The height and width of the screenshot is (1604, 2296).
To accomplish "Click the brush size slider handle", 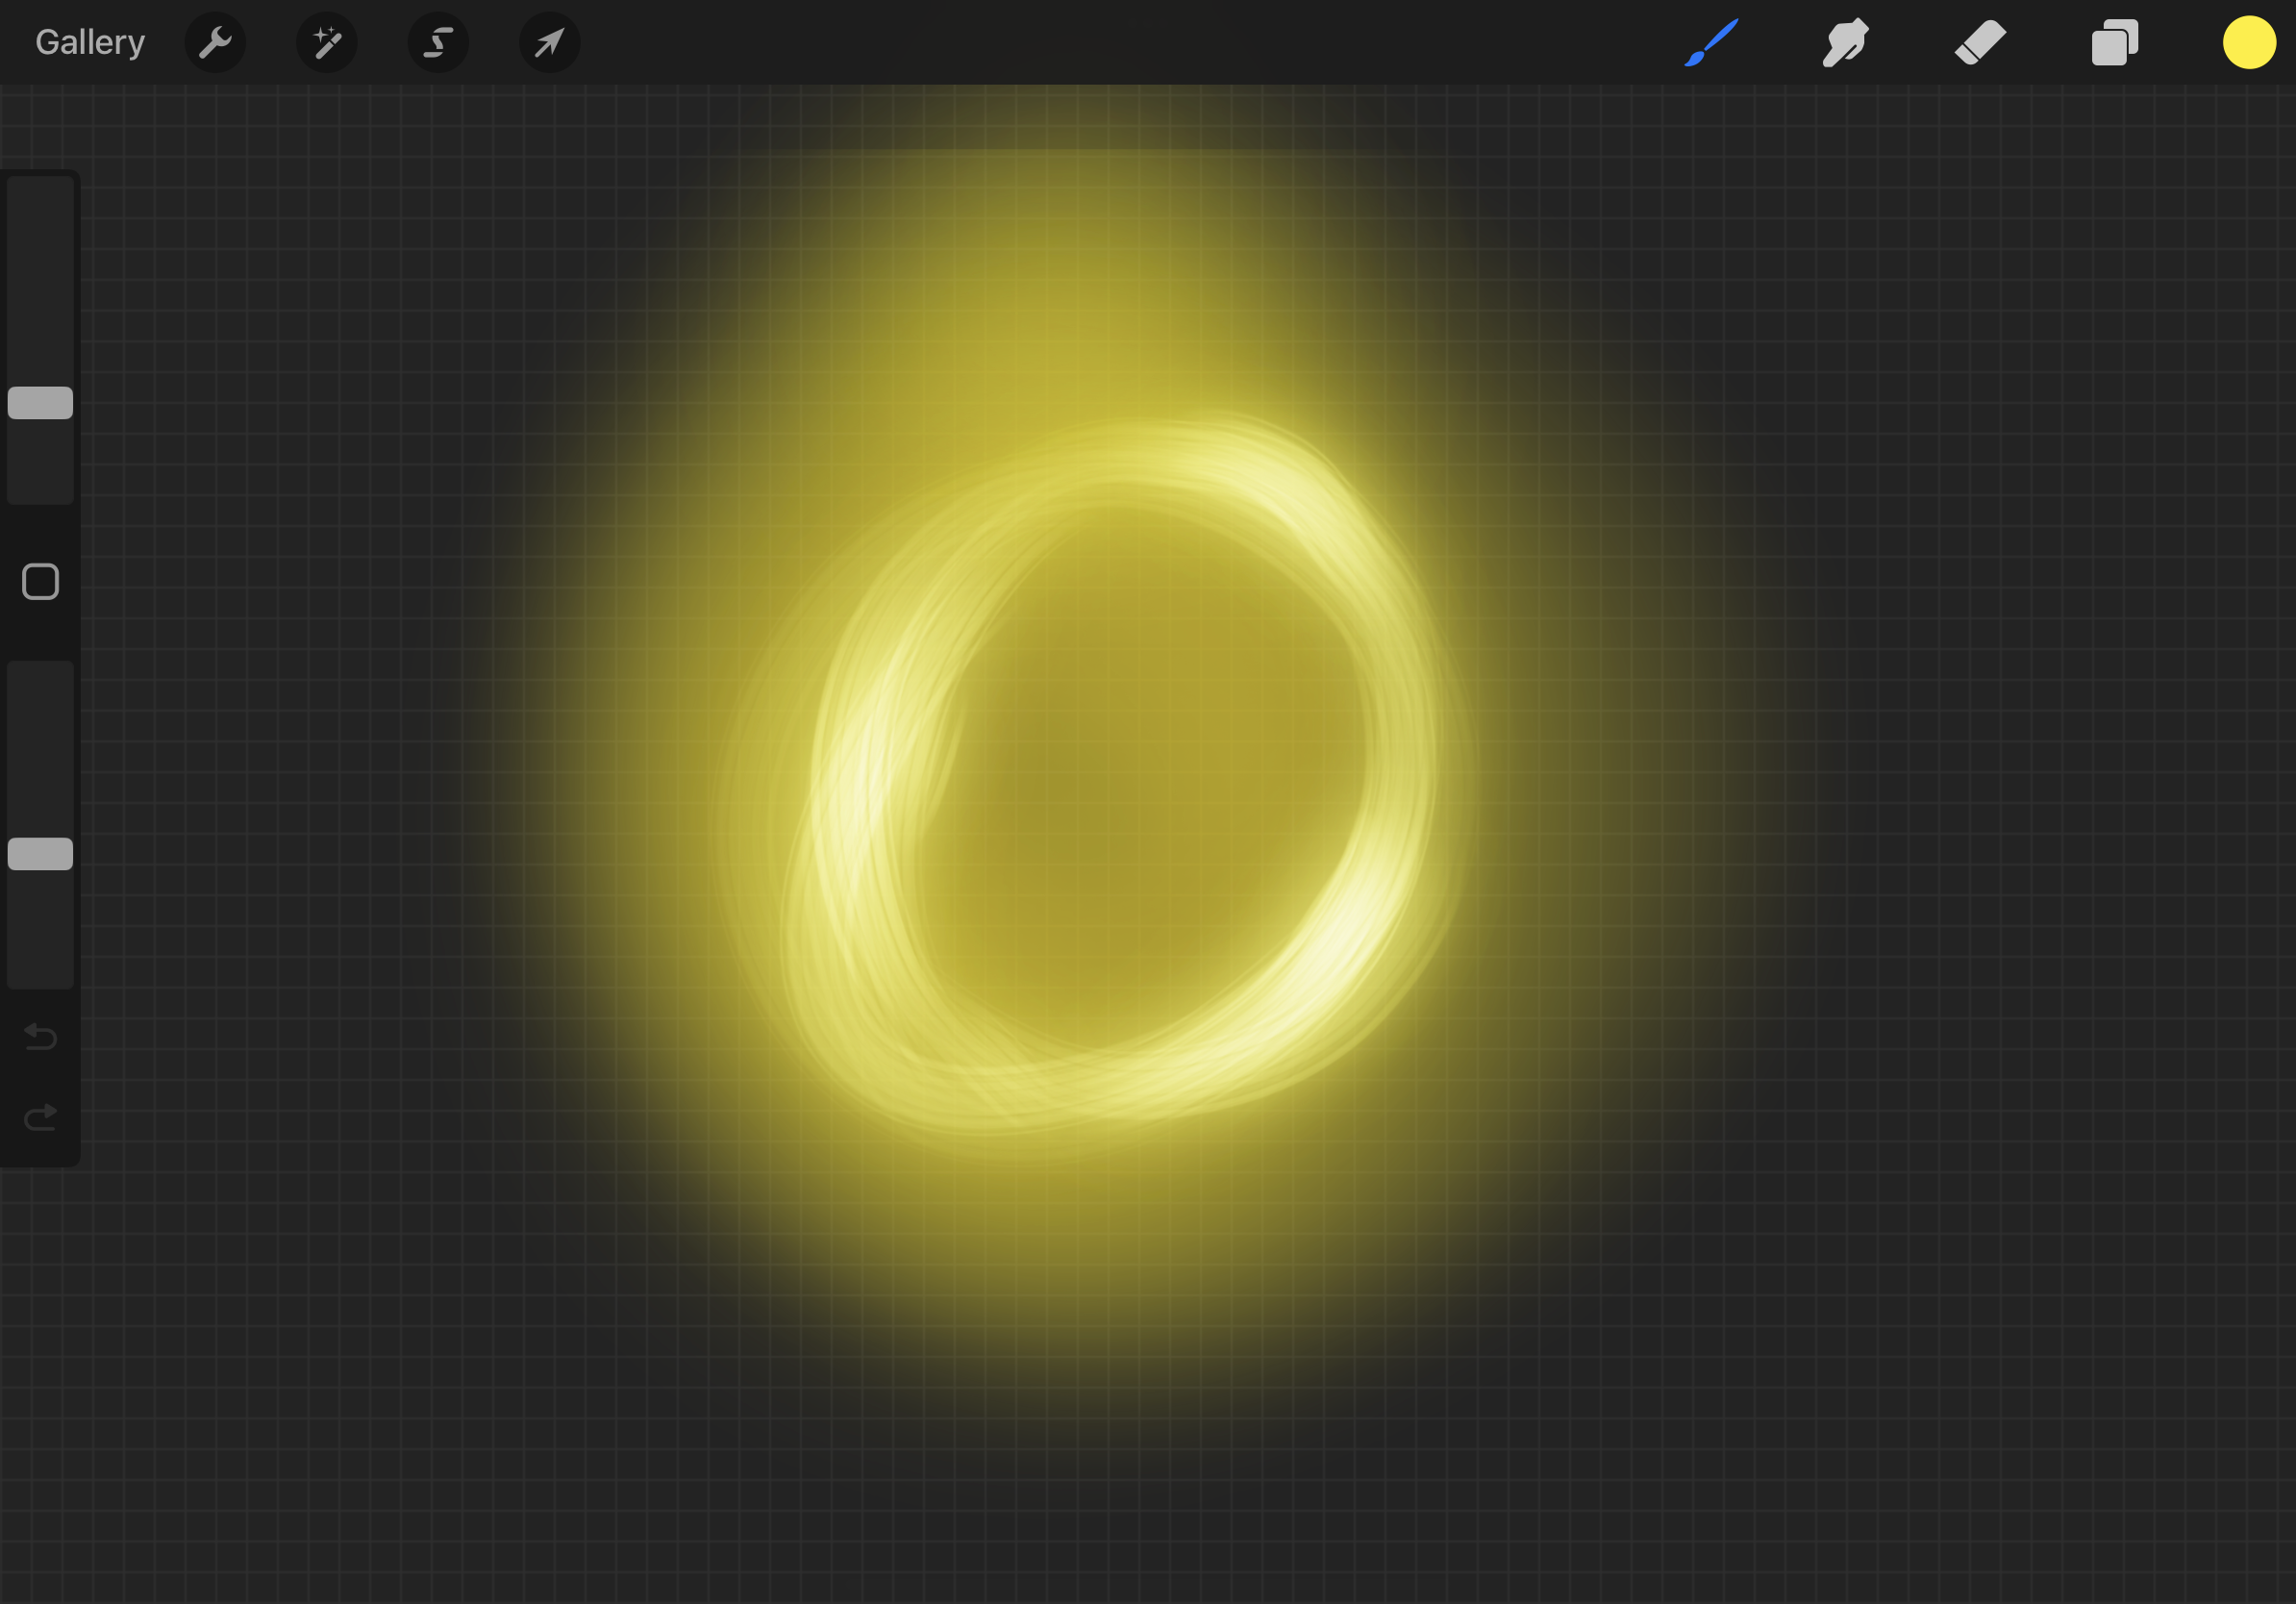I will click(x=40, y=403).
